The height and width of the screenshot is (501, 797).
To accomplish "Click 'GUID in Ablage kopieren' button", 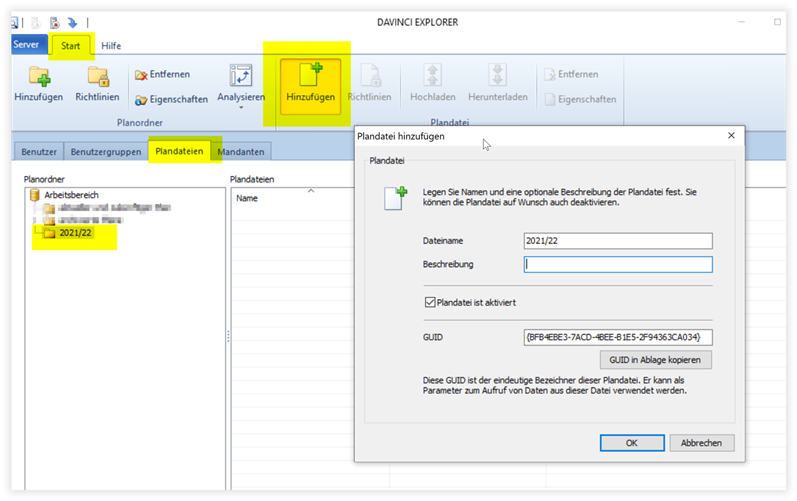I will [x=655, y=360].
